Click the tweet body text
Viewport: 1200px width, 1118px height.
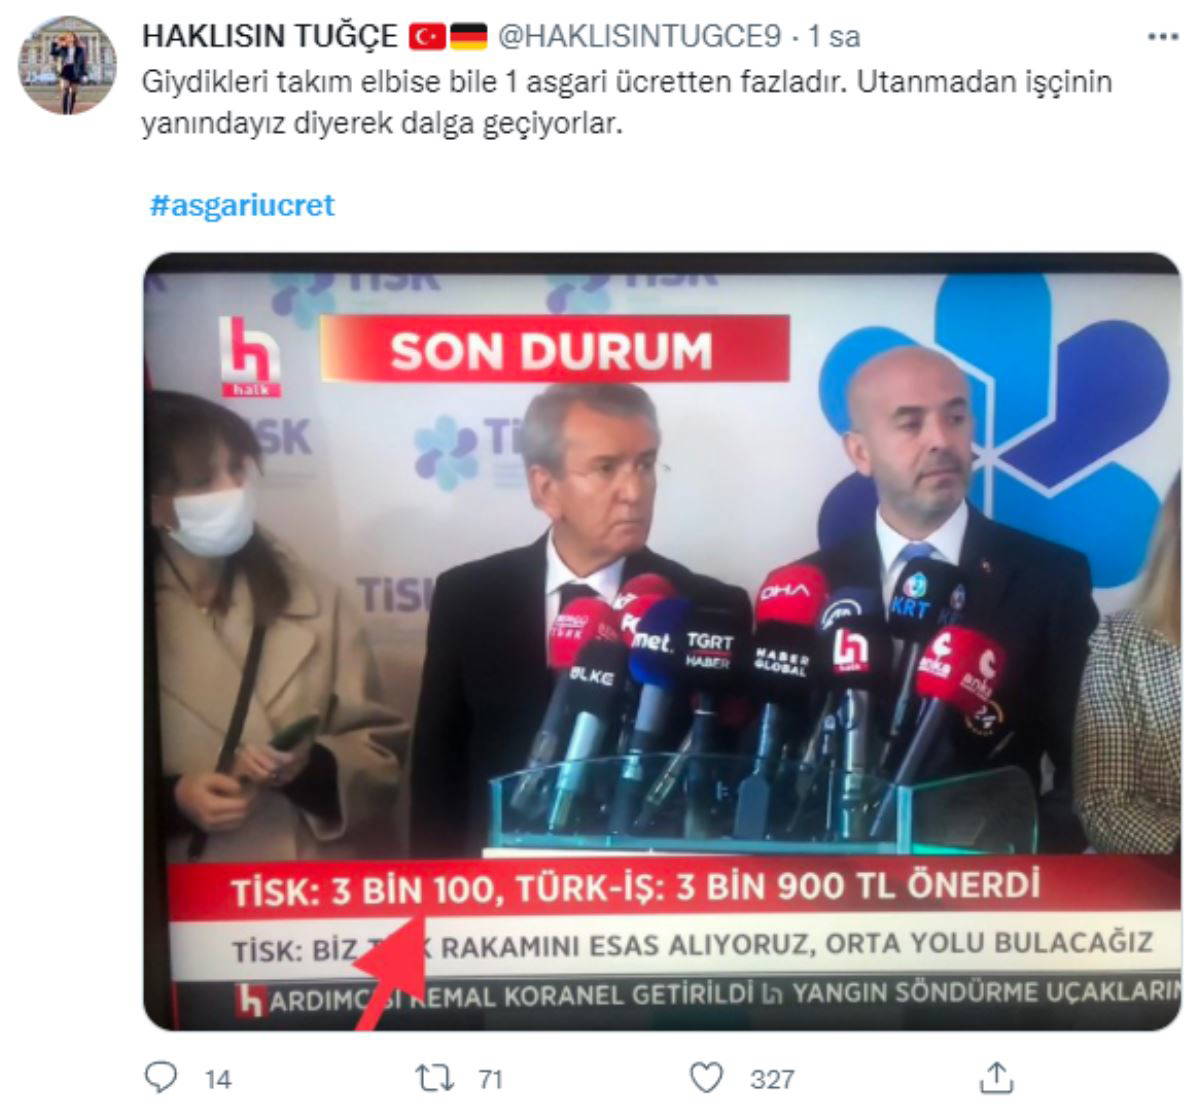[626, 103]
